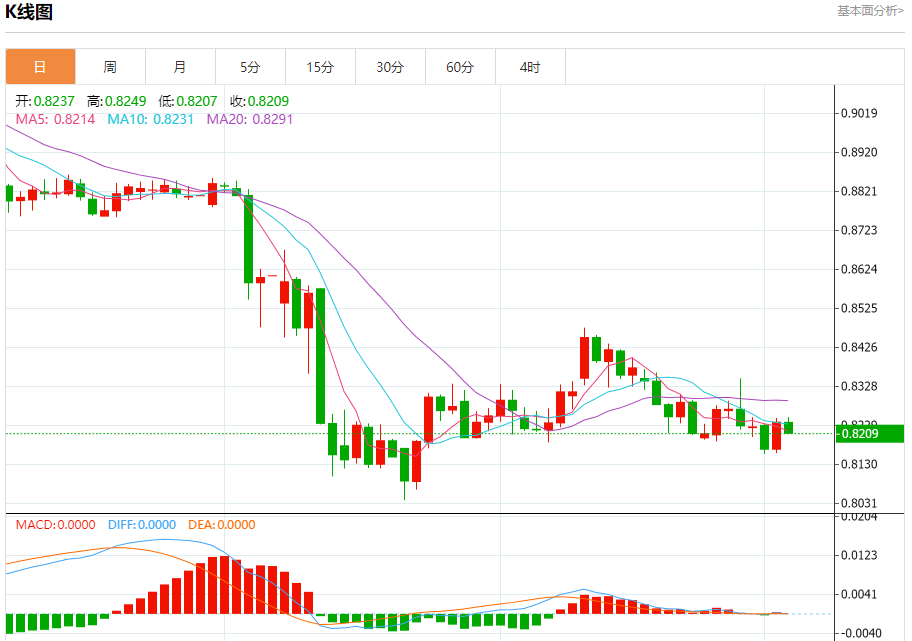
Task: Click the 0.8130 price axis label
Action: tap(859, 464)
